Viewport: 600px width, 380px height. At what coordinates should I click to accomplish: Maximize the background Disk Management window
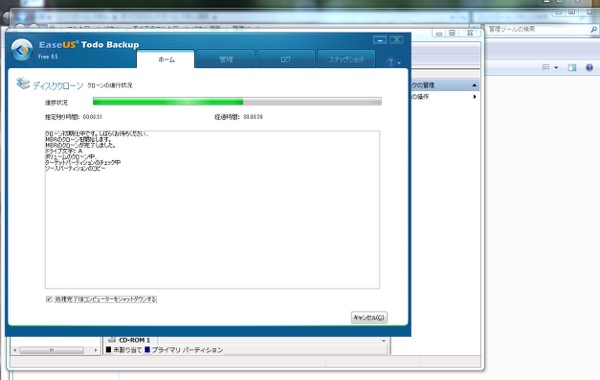tap(452, 34)
